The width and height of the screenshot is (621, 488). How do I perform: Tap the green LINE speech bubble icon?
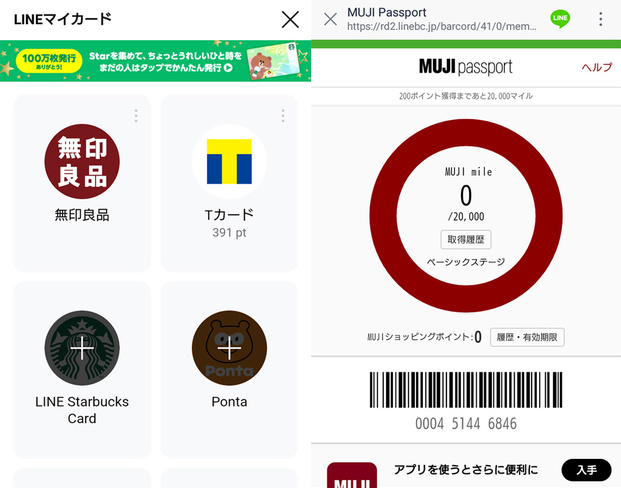560,19
